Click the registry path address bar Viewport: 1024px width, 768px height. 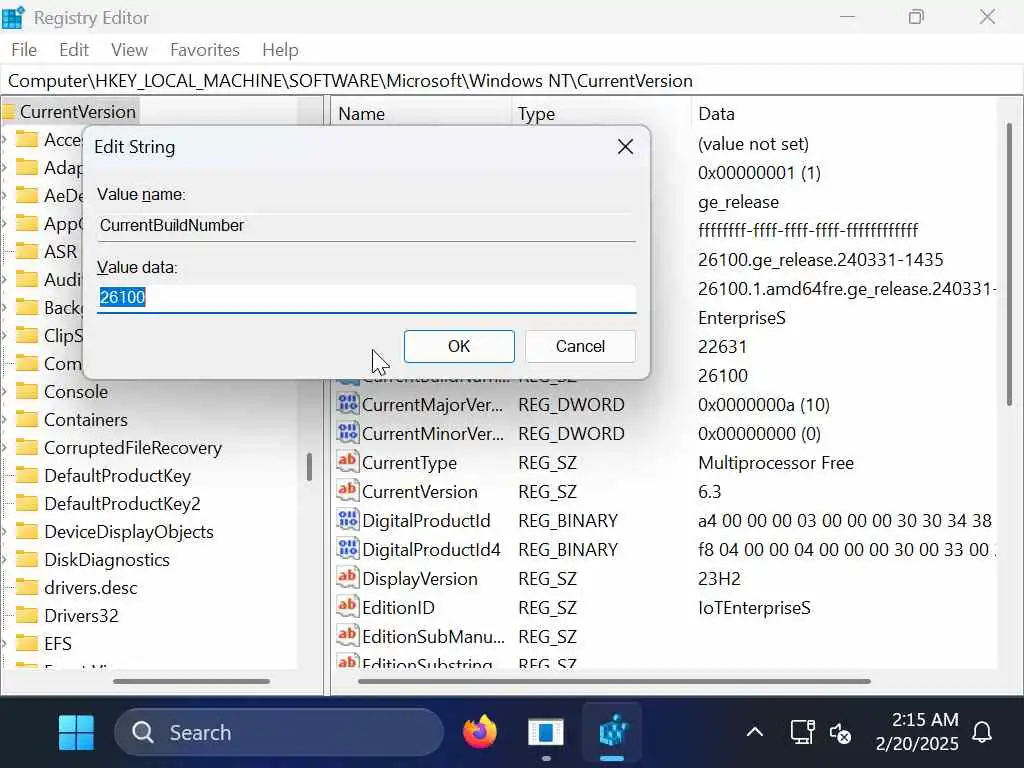tap(512, 81)
